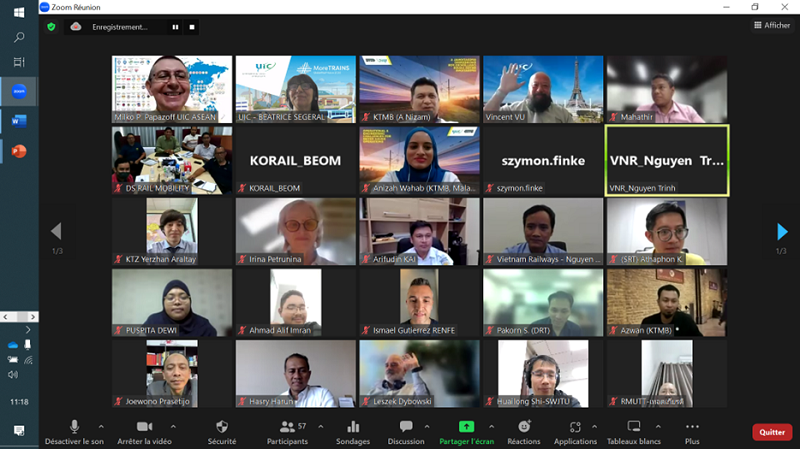Click the green Partager l'écran icon

(466, 427)
